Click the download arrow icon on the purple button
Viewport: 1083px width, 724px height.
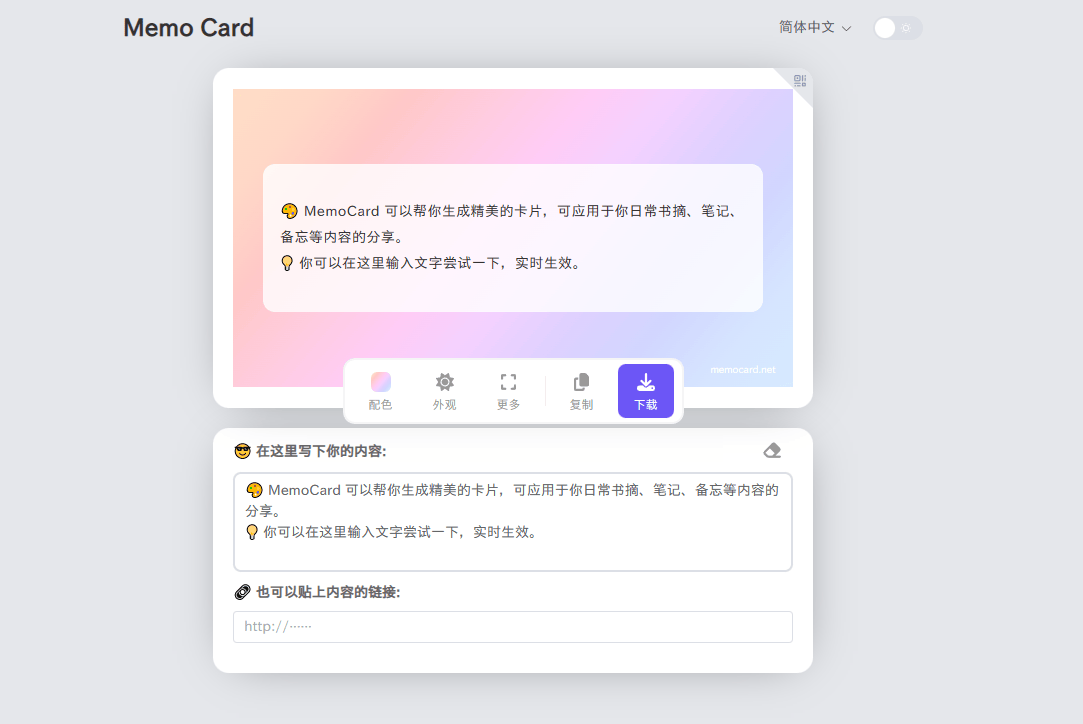tap(645, 381)
